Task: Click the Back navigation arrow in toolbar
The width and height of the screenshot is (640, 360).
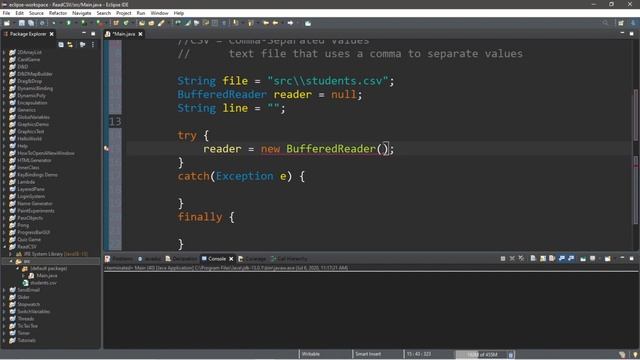Action: tap(276, 23)
